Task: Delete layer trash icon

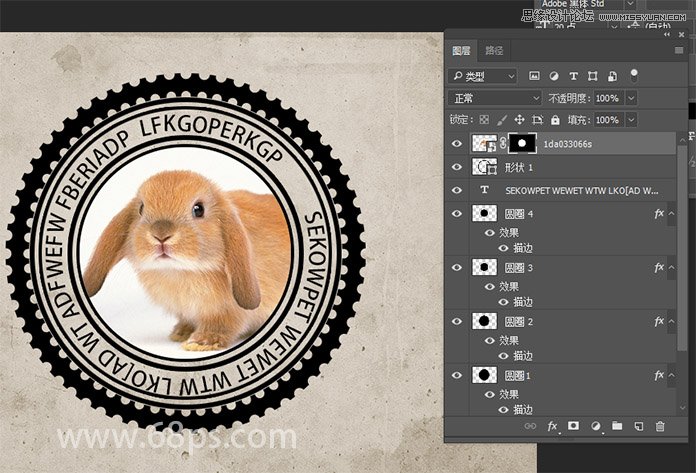Action: 660,426
